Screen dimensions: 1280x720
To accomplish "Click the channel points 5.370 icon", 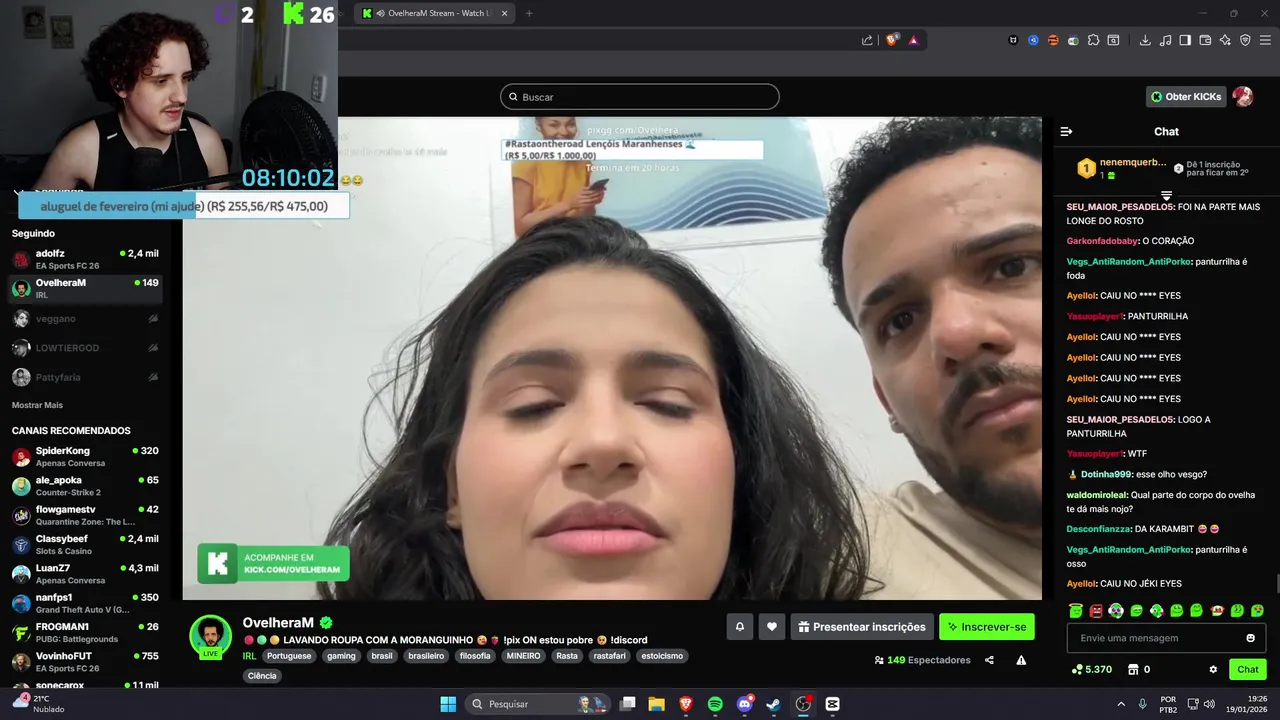I will (1077, 669).
